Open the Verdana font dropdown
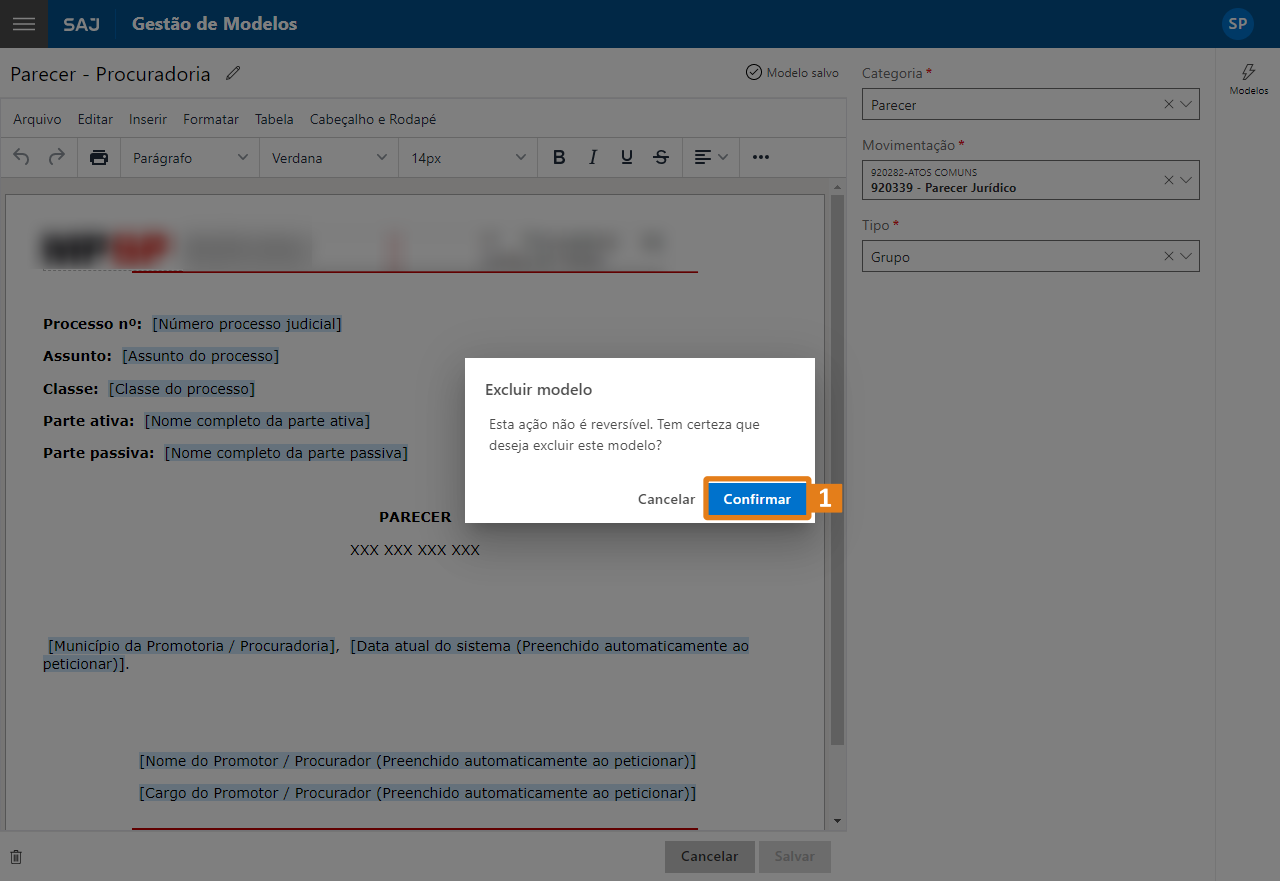Viewport: 1280px width, 881px height. coord(329,158)
